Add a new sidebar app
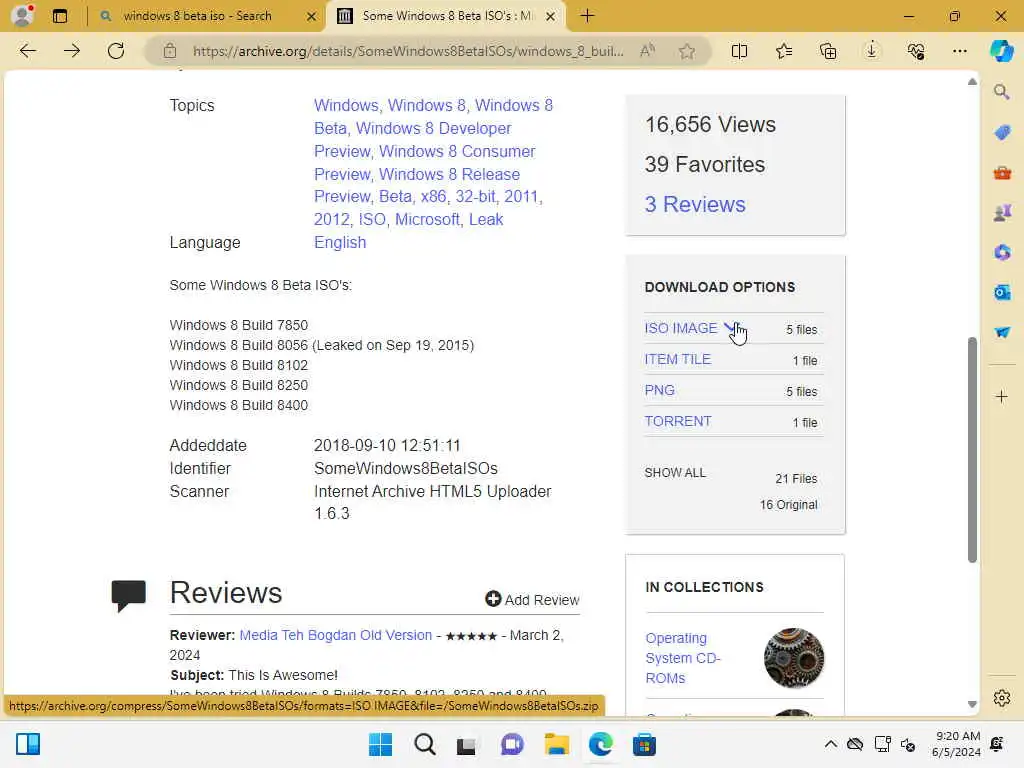Image resolution: width=1024 pixels, height=768 pixels. click(x=1002, y=396)
